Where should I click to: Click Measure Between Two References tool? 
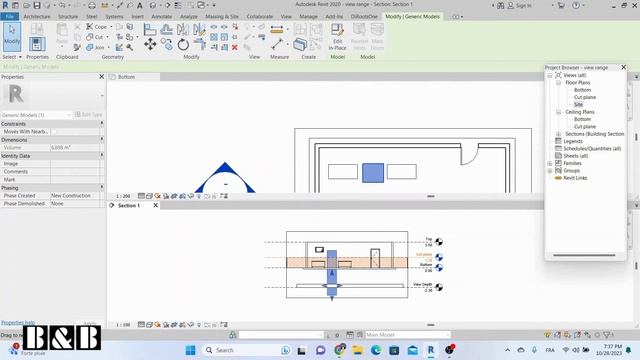(276, 44)
